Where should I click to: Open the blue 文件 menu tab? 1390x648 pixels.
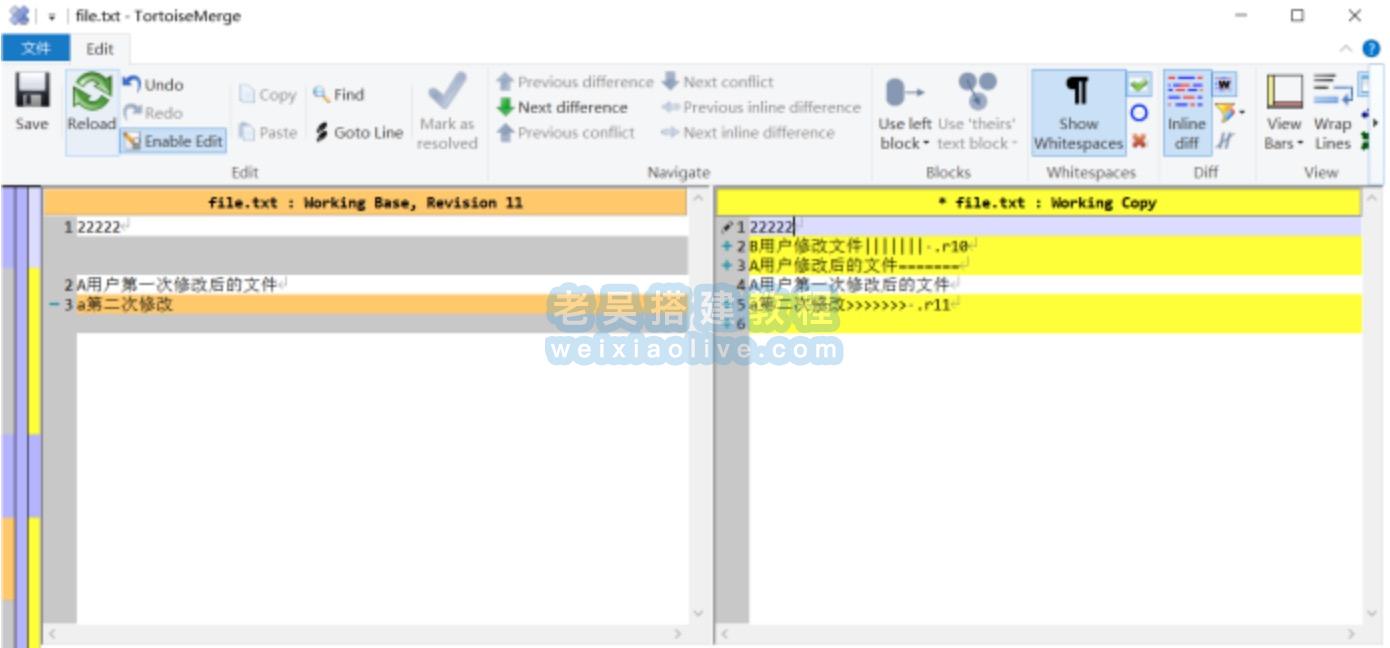(x=35, y=48)
